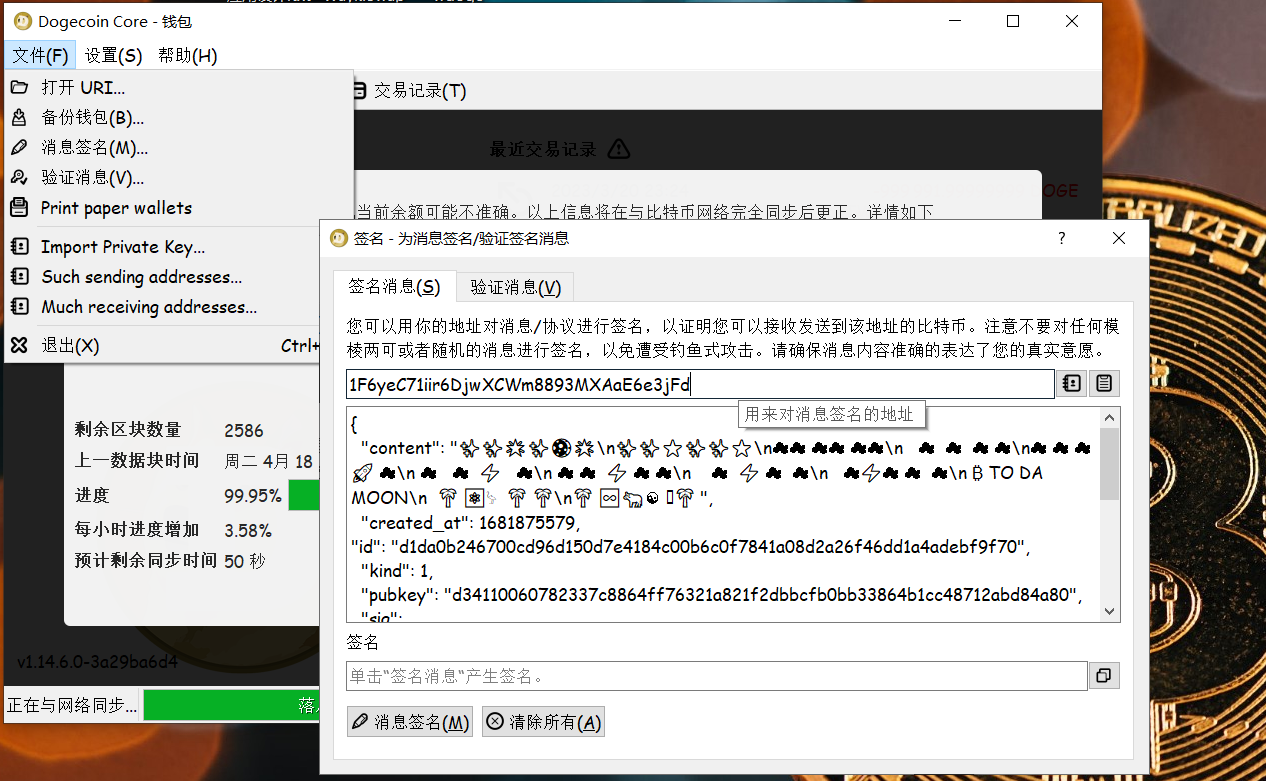Click the 99.95% progress value
Image resolution: width=1266 pixels, height=781 pixels.
(253, 496)
